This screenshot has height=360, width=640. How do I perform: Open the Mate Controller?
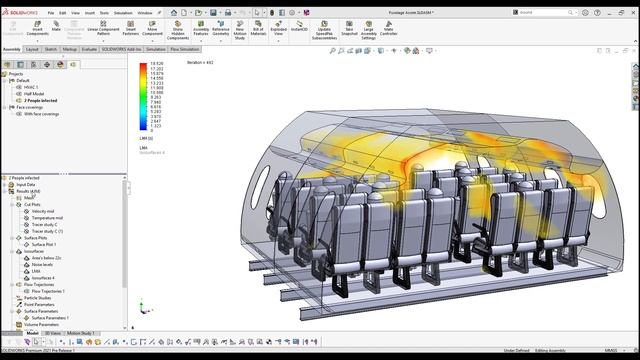[389, 29]
